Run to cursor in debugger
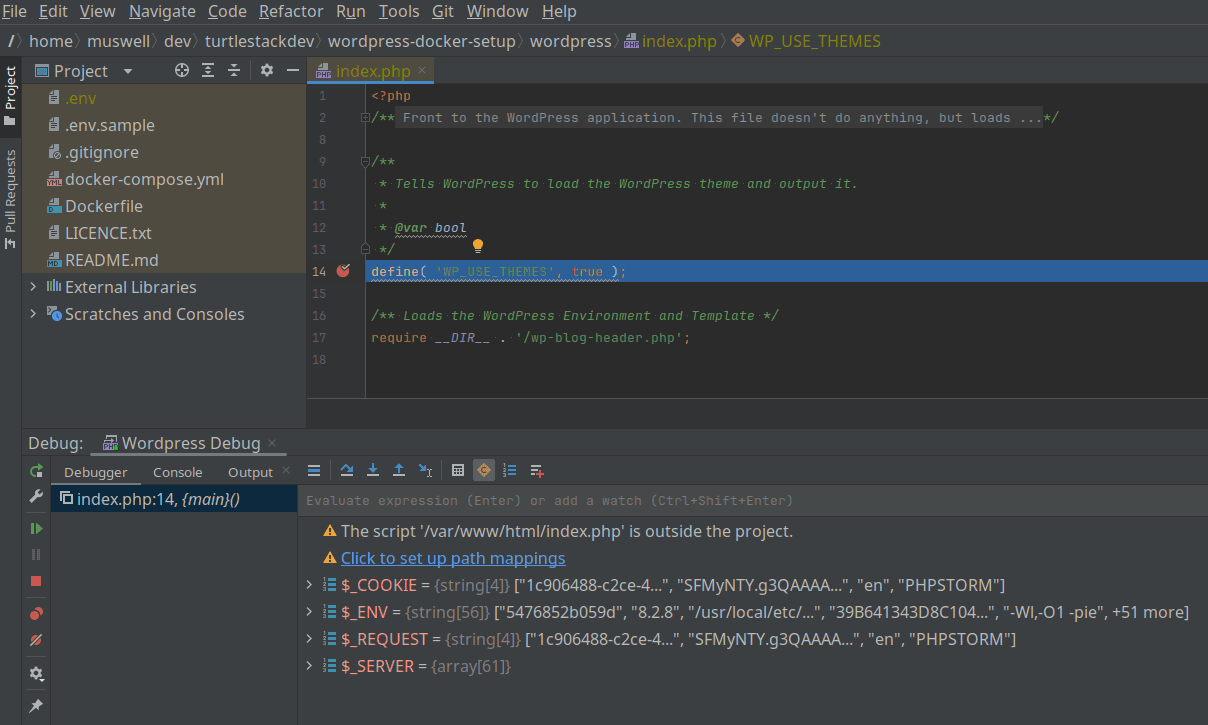The image size is (1208, 725). [425, 470]
